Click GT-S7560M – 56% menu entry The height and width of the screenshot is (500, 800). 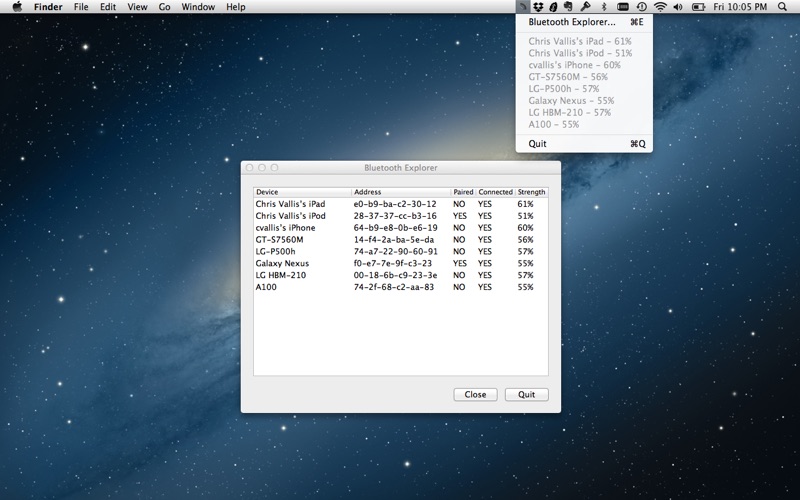point(584,77)
